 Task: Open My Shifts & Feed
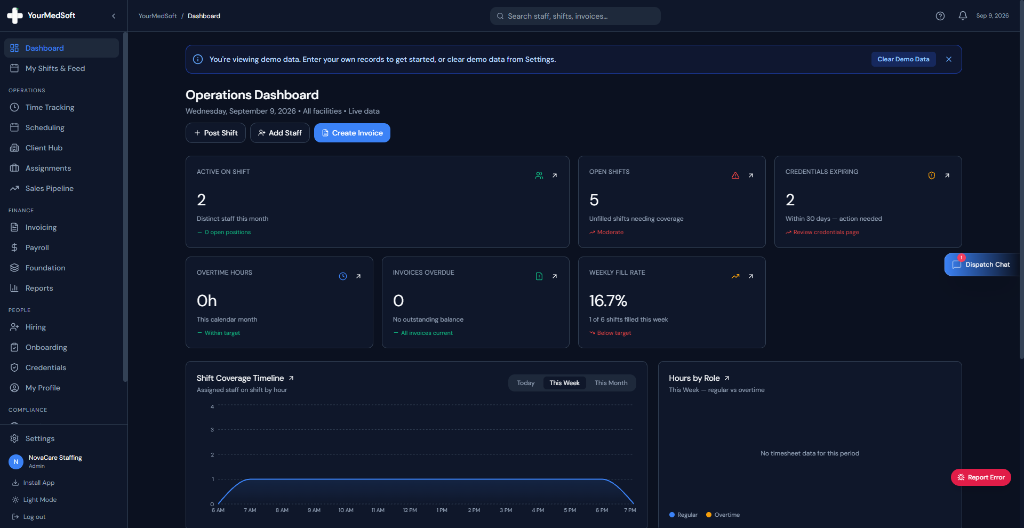tap(61, 68)
